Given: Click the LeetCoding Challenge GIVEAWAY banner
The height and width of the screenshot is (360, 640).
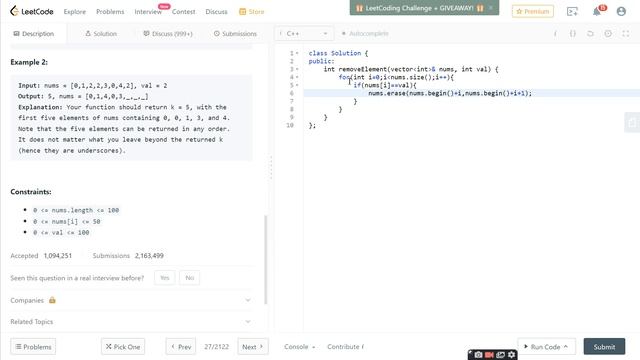Looking at the screenshot, I should coord(420,8).
